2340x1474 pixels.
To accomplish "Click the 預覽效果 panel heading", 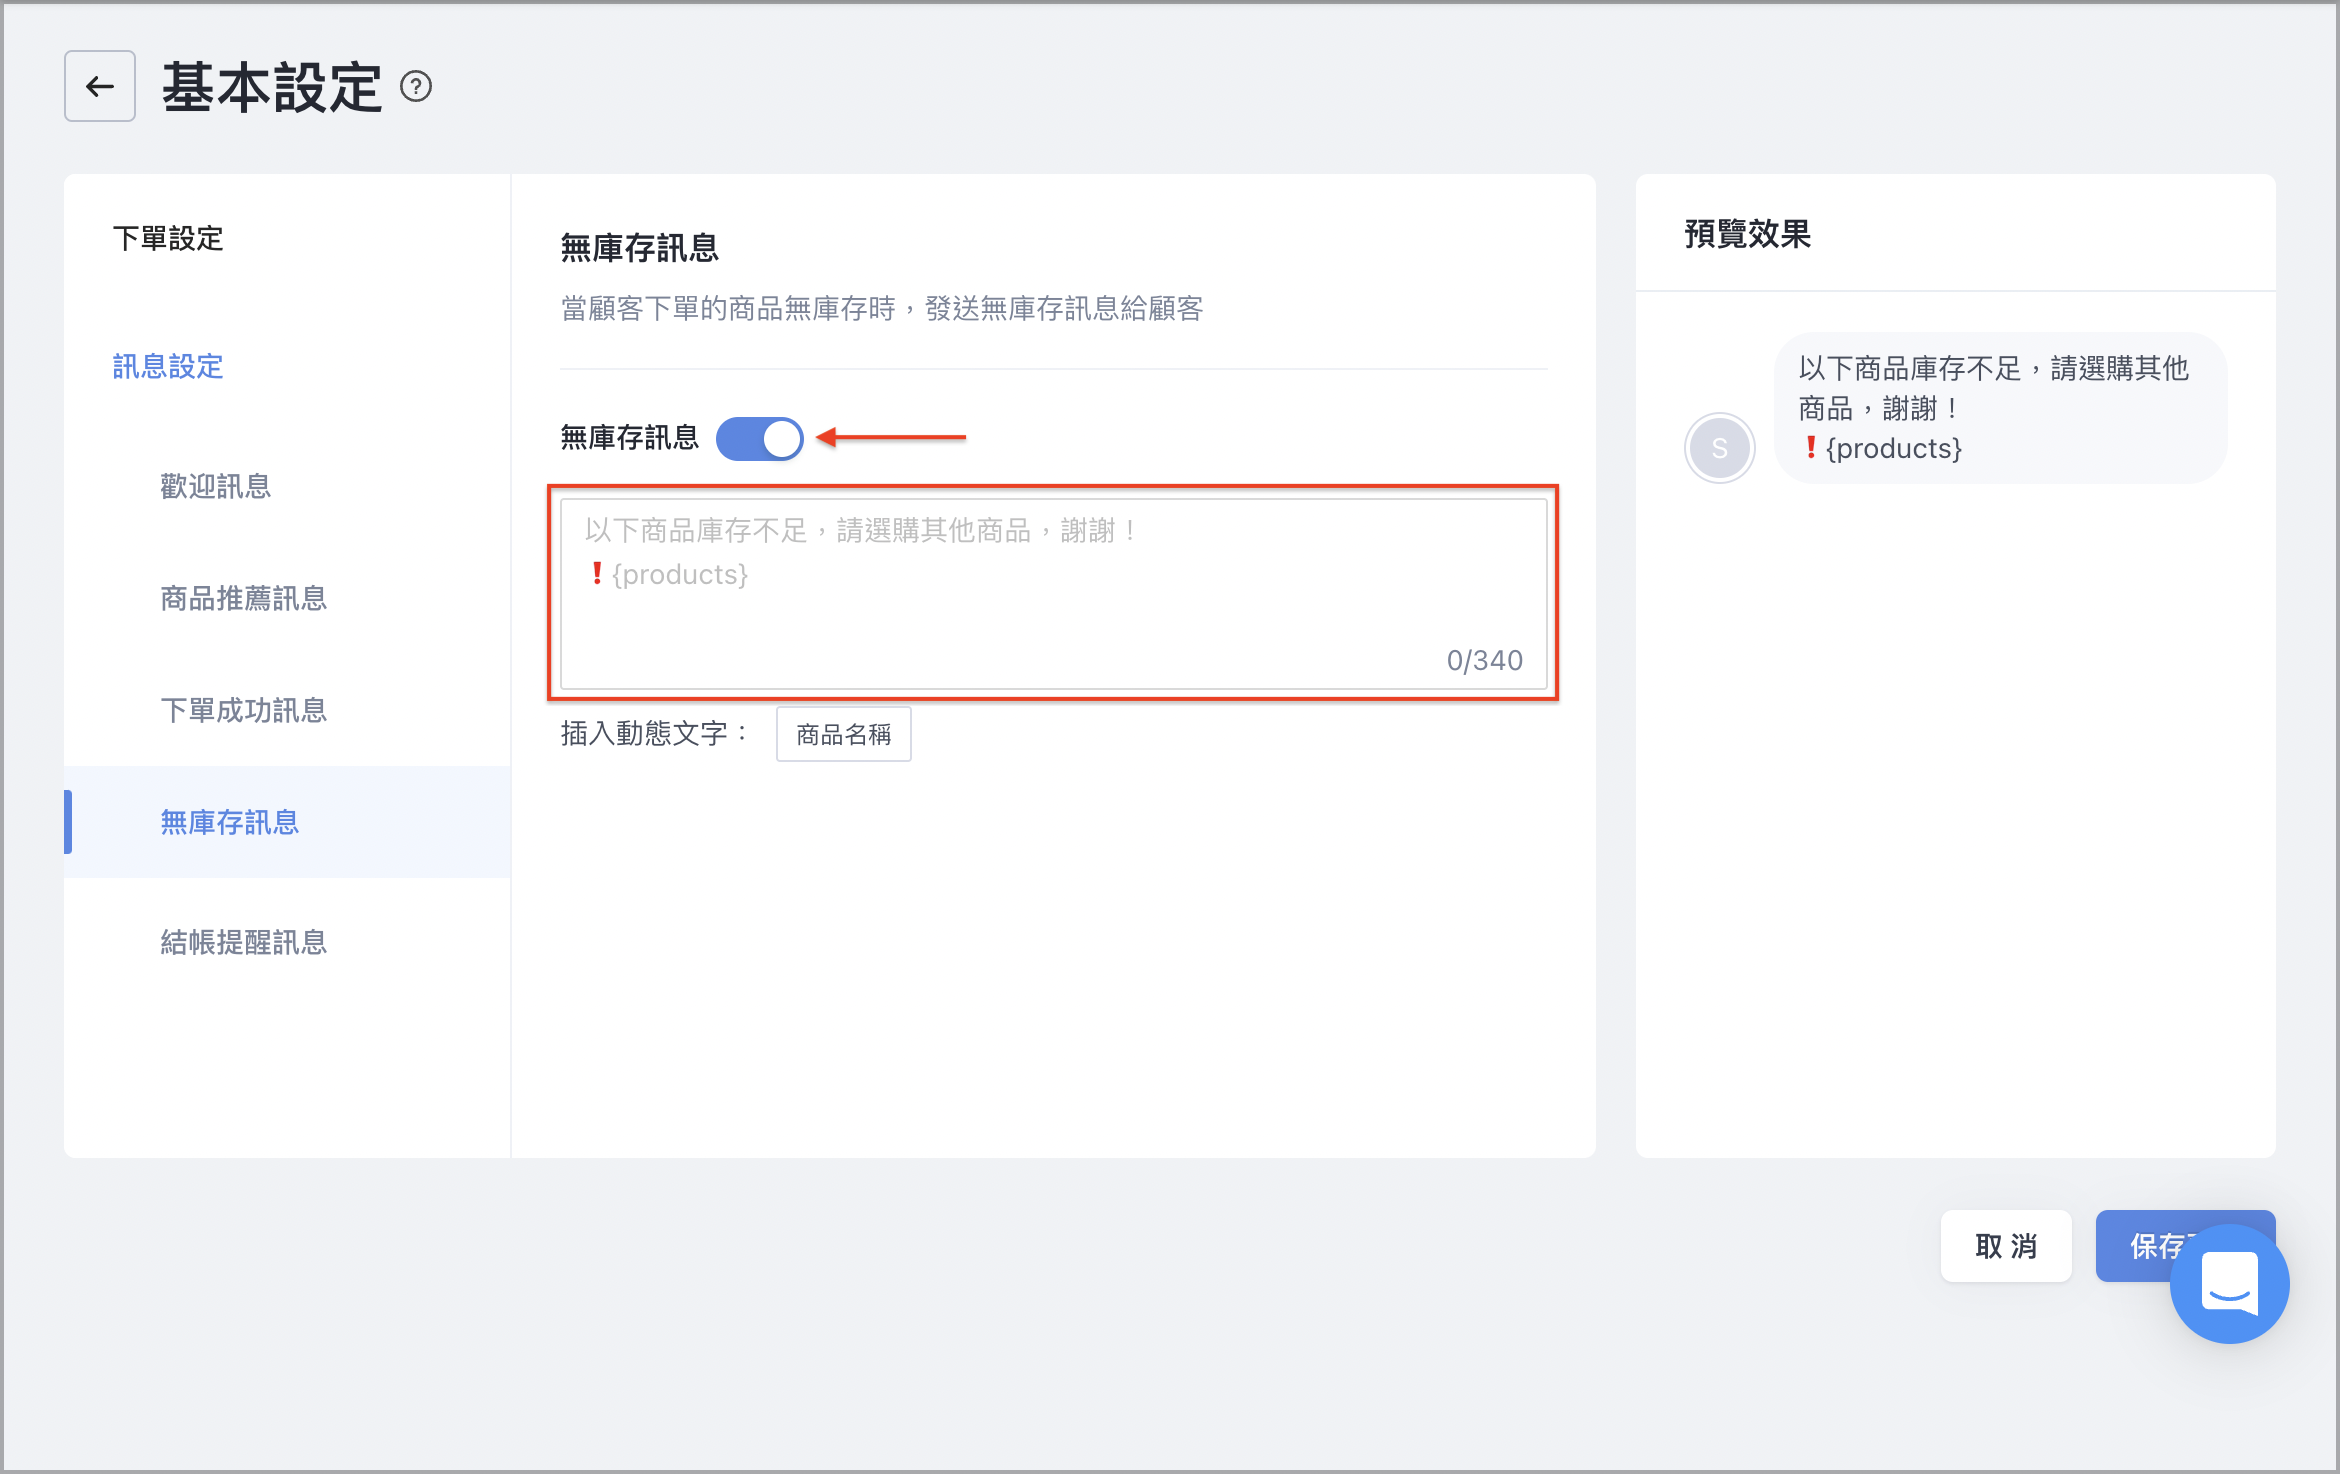I will coord(1748,234).
